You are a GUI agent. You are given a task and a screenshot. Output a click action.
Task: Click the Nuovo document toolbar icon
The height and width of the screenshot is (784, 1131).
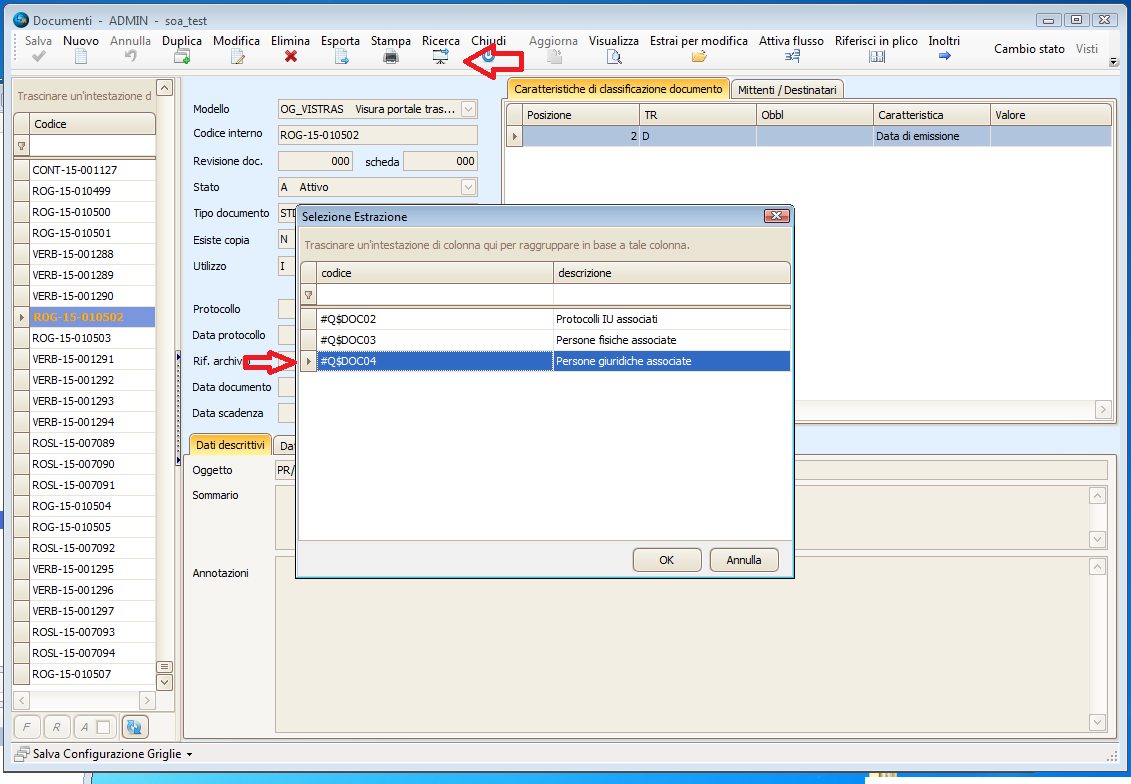81,57
